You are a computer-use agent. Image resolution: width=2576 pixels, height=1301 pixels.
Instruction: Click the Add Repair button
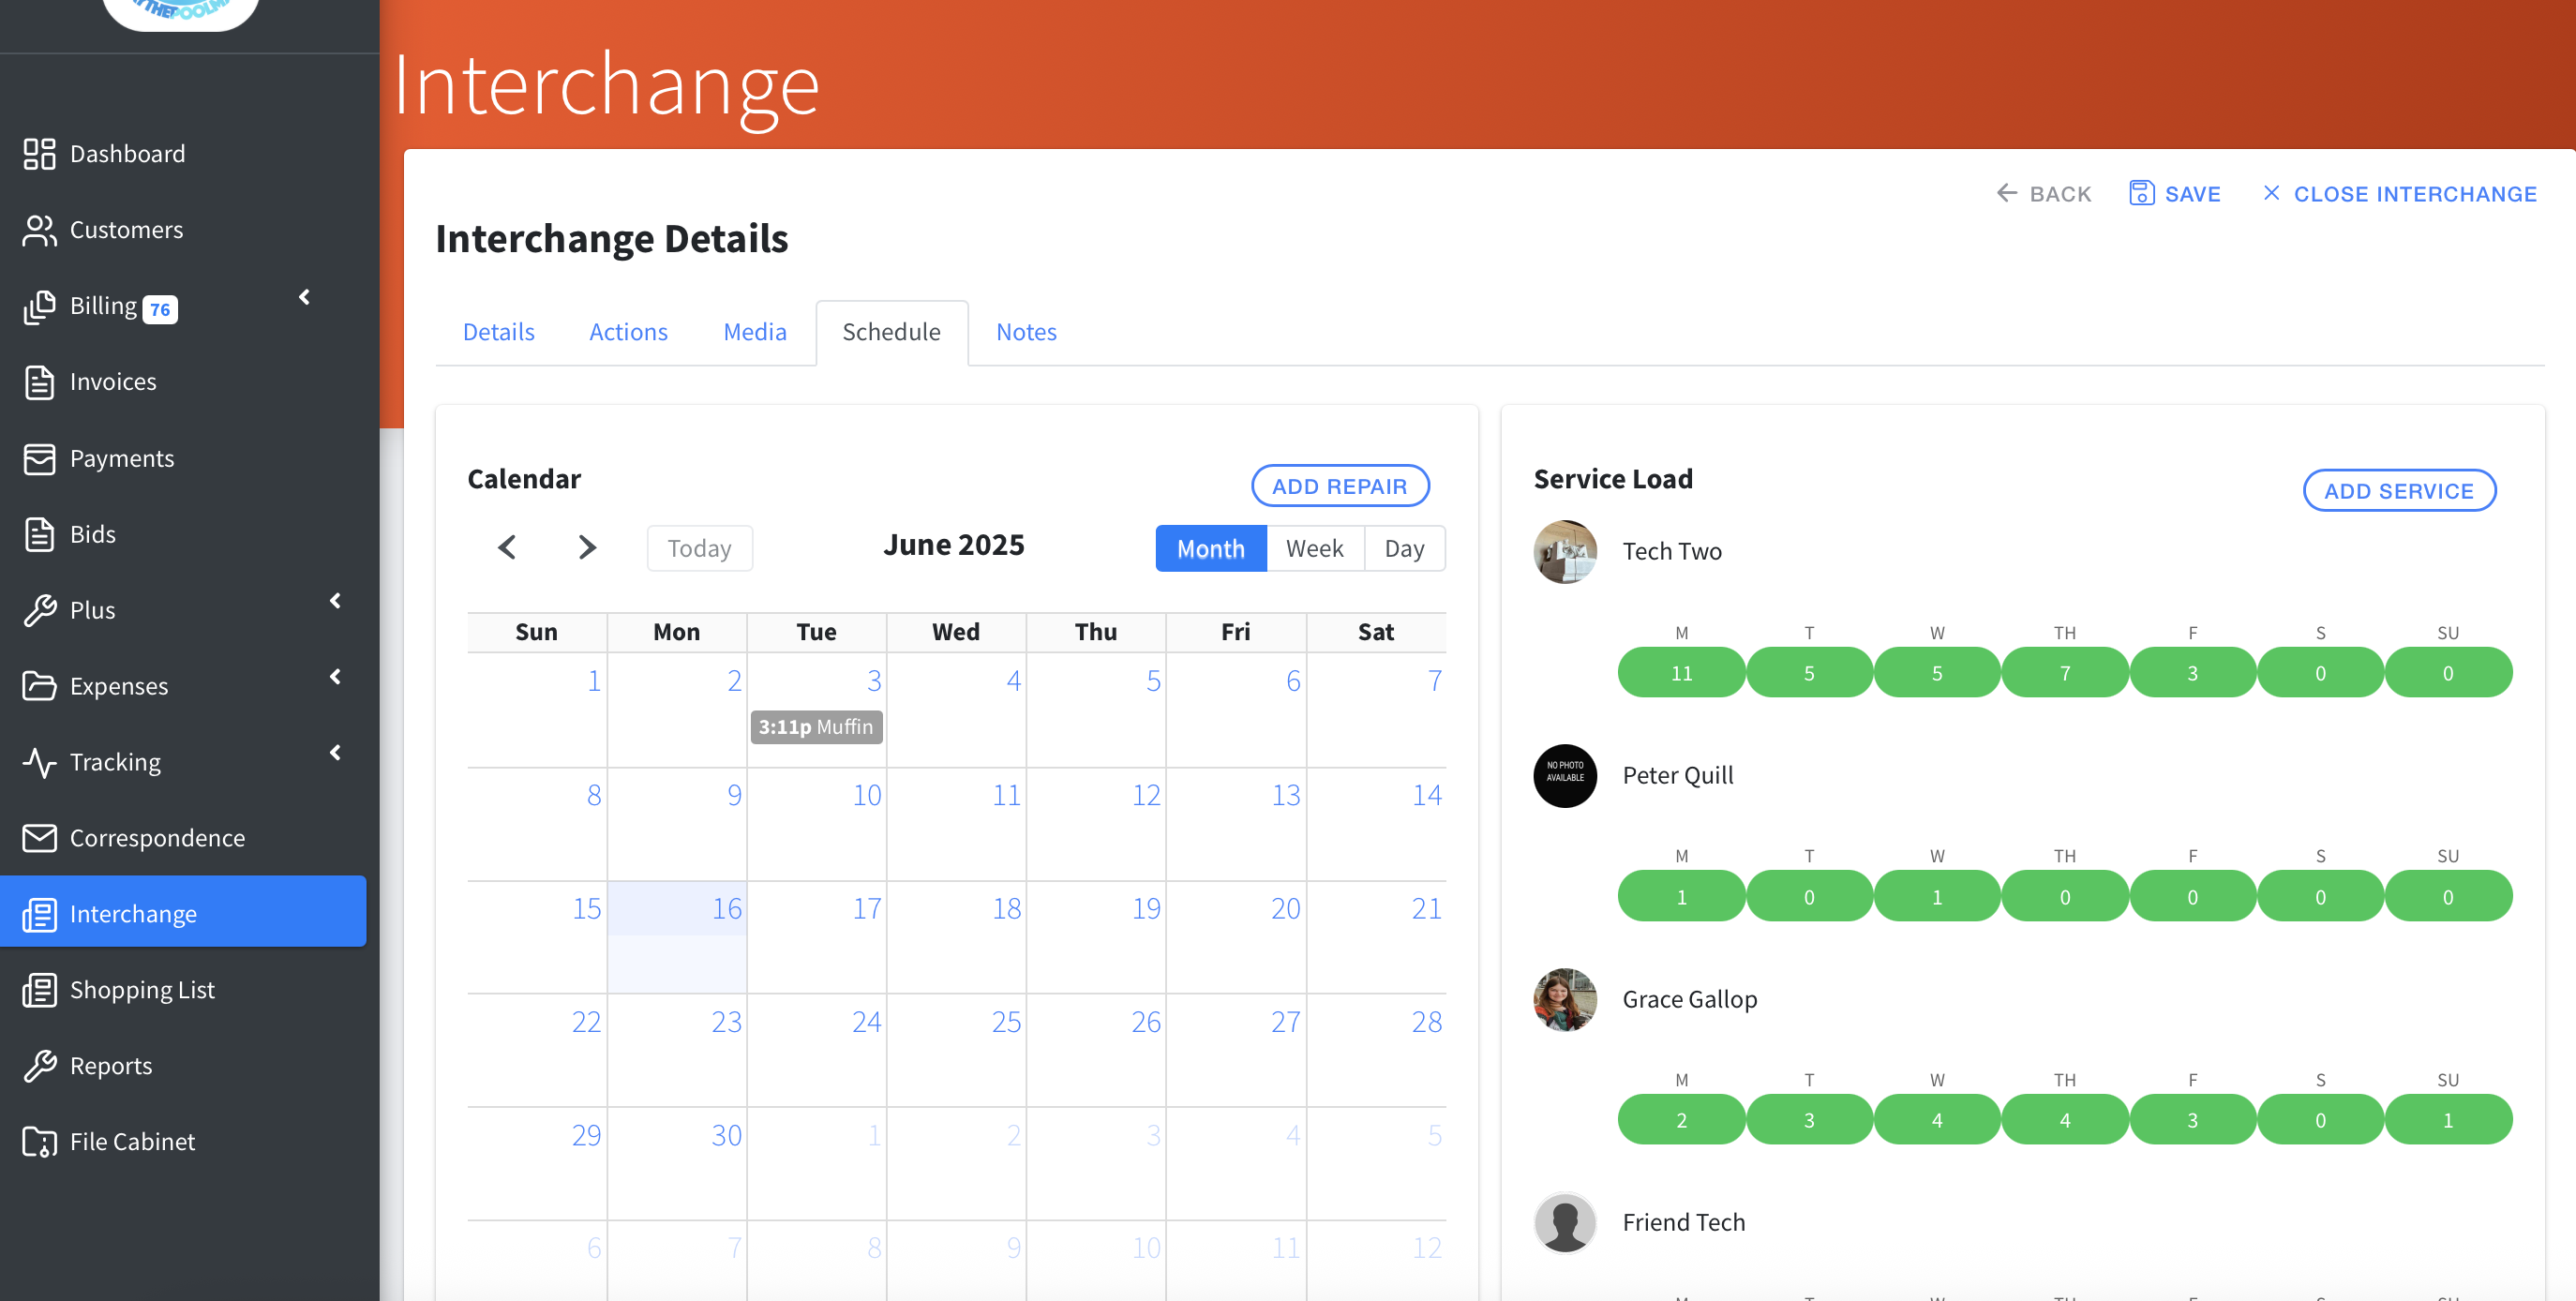click(x=1339, y=486)
